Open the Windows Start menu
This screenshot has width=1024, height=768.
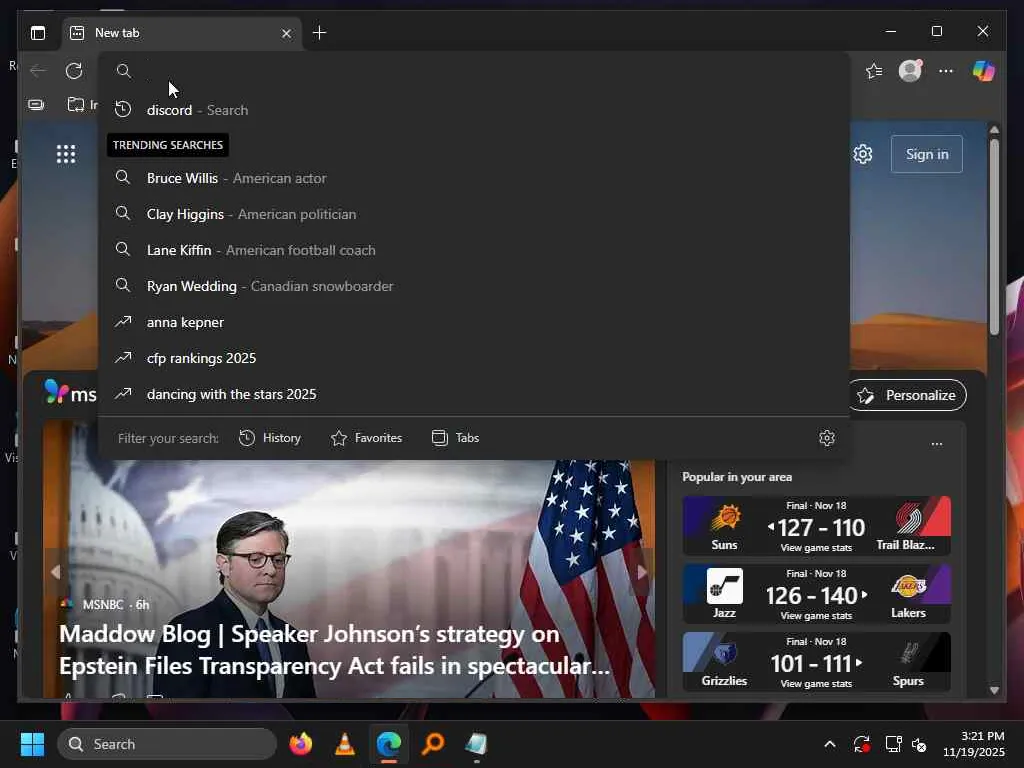32,744
